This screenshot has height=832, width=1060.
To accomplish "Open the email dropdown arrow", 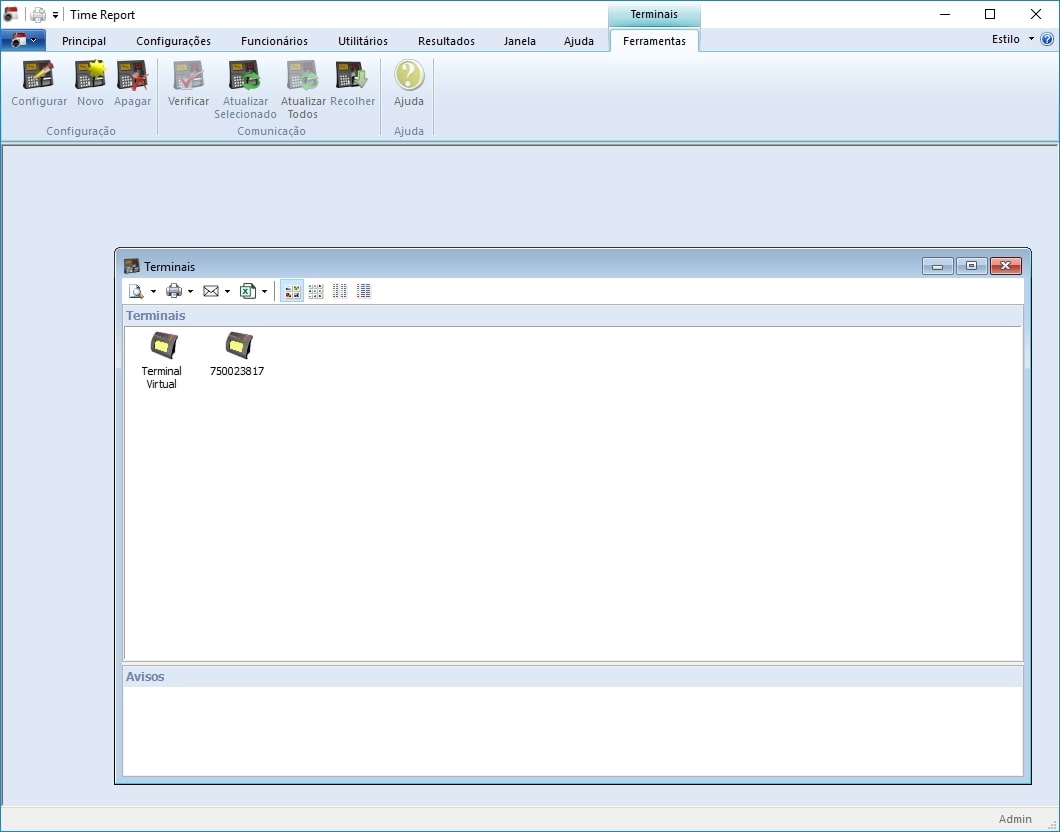I will (227, 292).
